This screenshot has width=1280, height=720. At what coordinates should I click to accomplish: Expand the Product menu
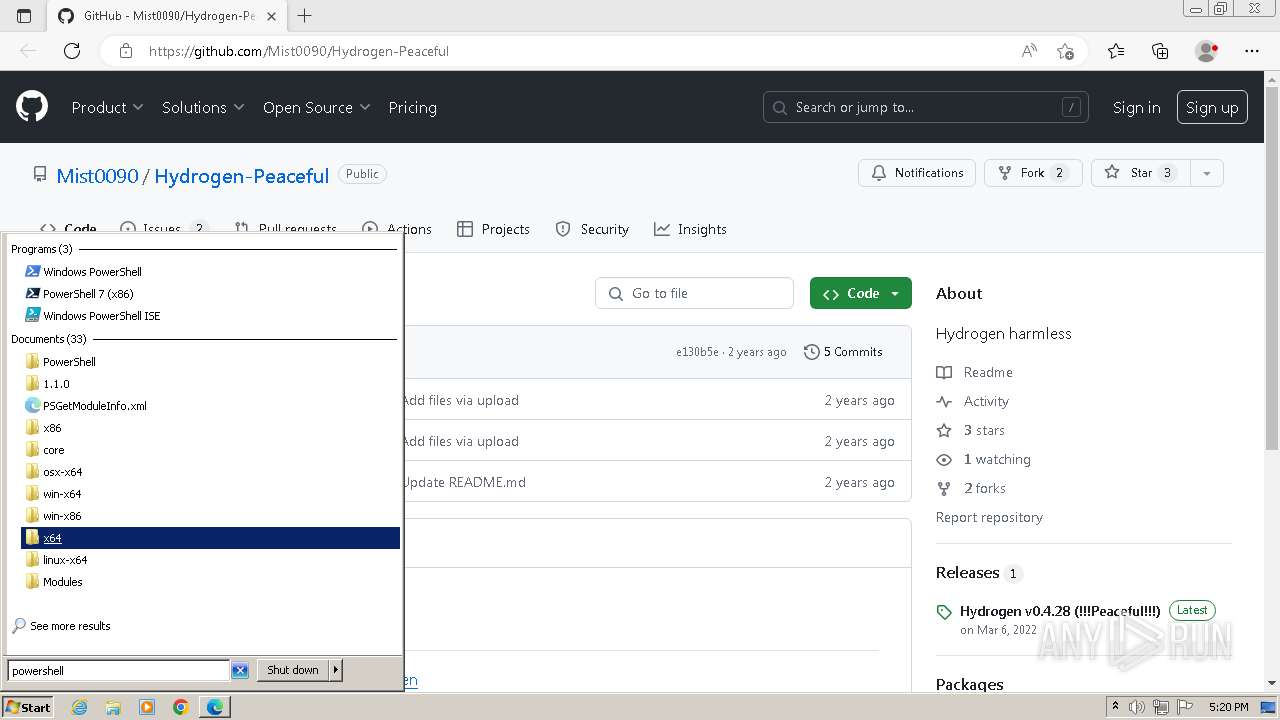tap(107, 107)
